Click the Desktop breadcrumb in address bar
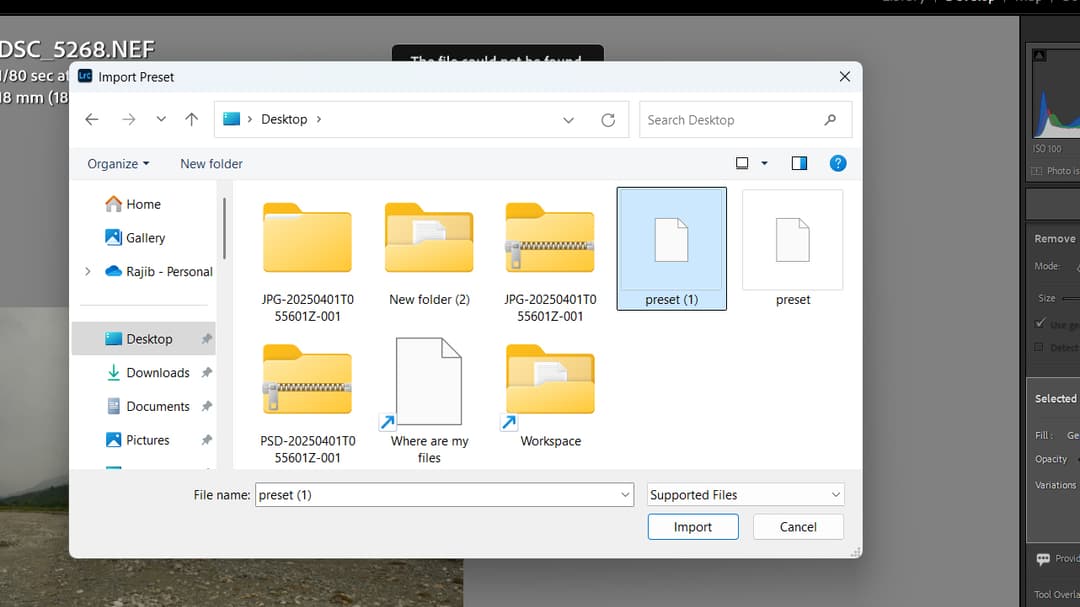 click(x=284, y=119)
